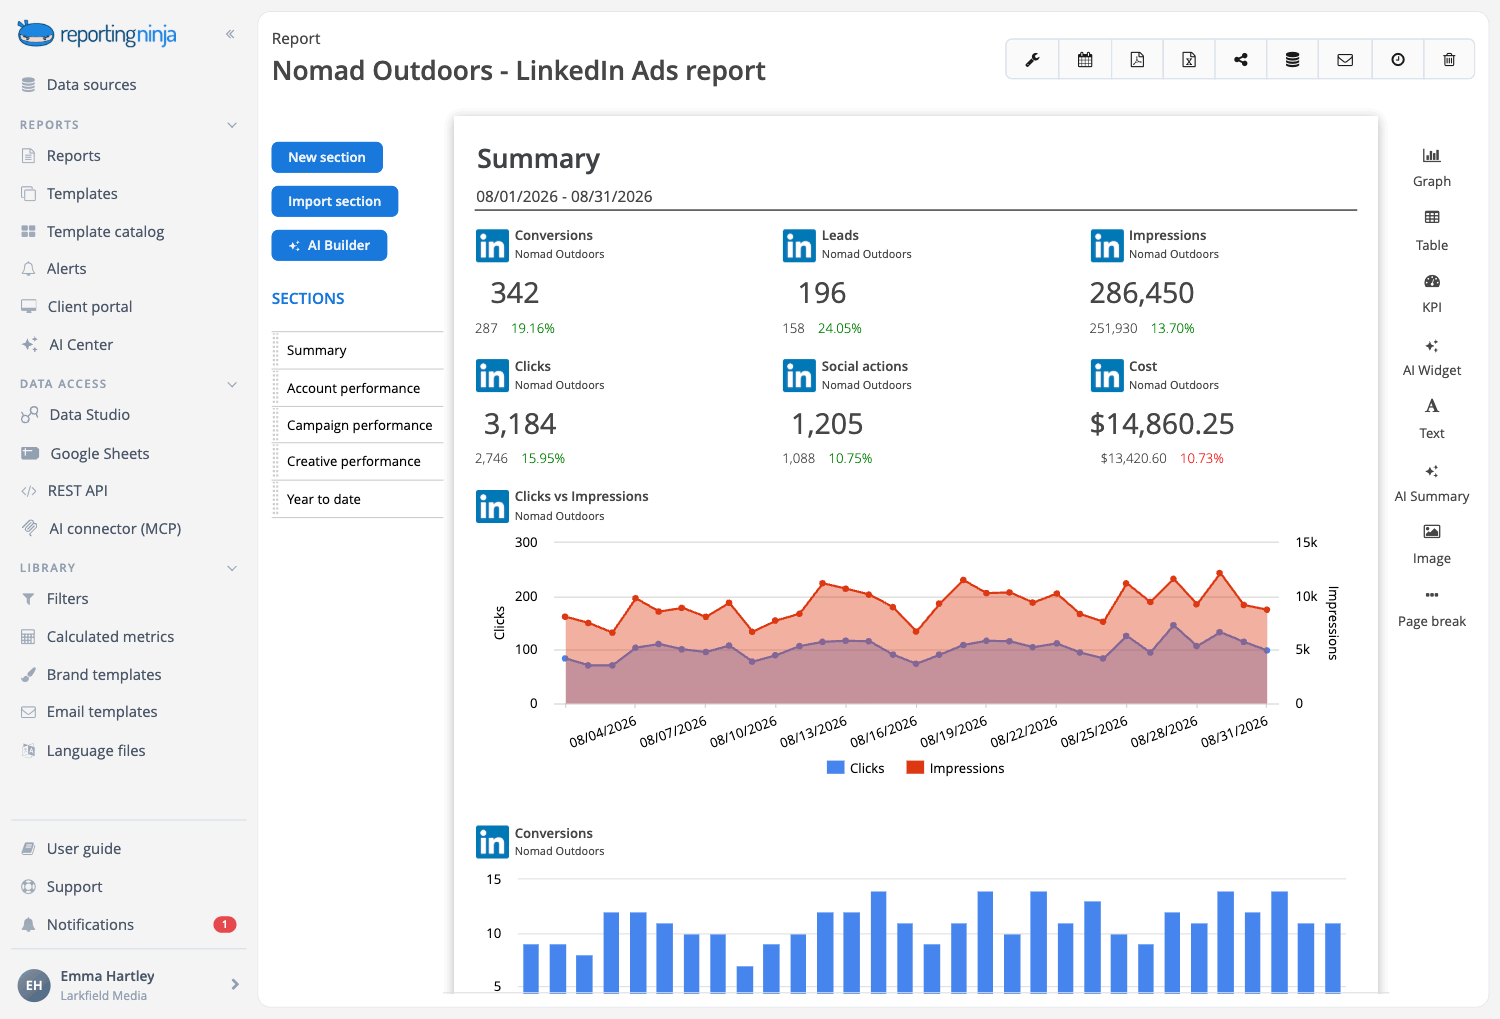Viewport: 1500px width, 1019px height.
Task: Insert a Page break
Action: click(1432, 608)
